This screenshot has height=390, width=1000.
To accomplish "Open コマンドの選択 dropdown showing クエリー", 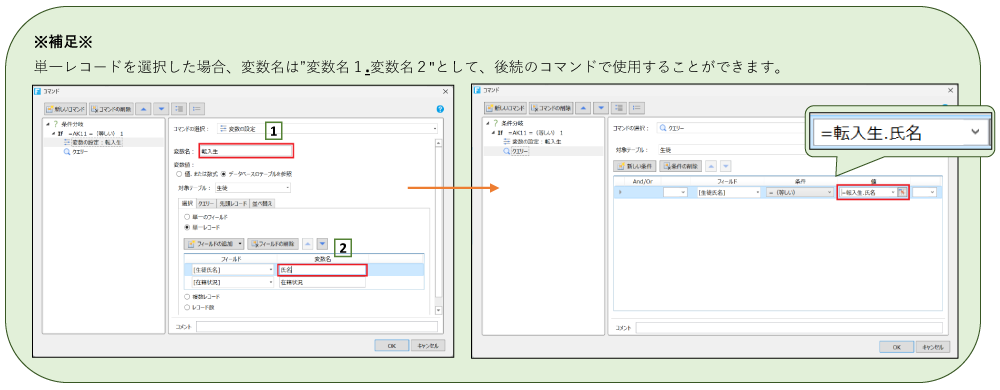I will point(733,129).
